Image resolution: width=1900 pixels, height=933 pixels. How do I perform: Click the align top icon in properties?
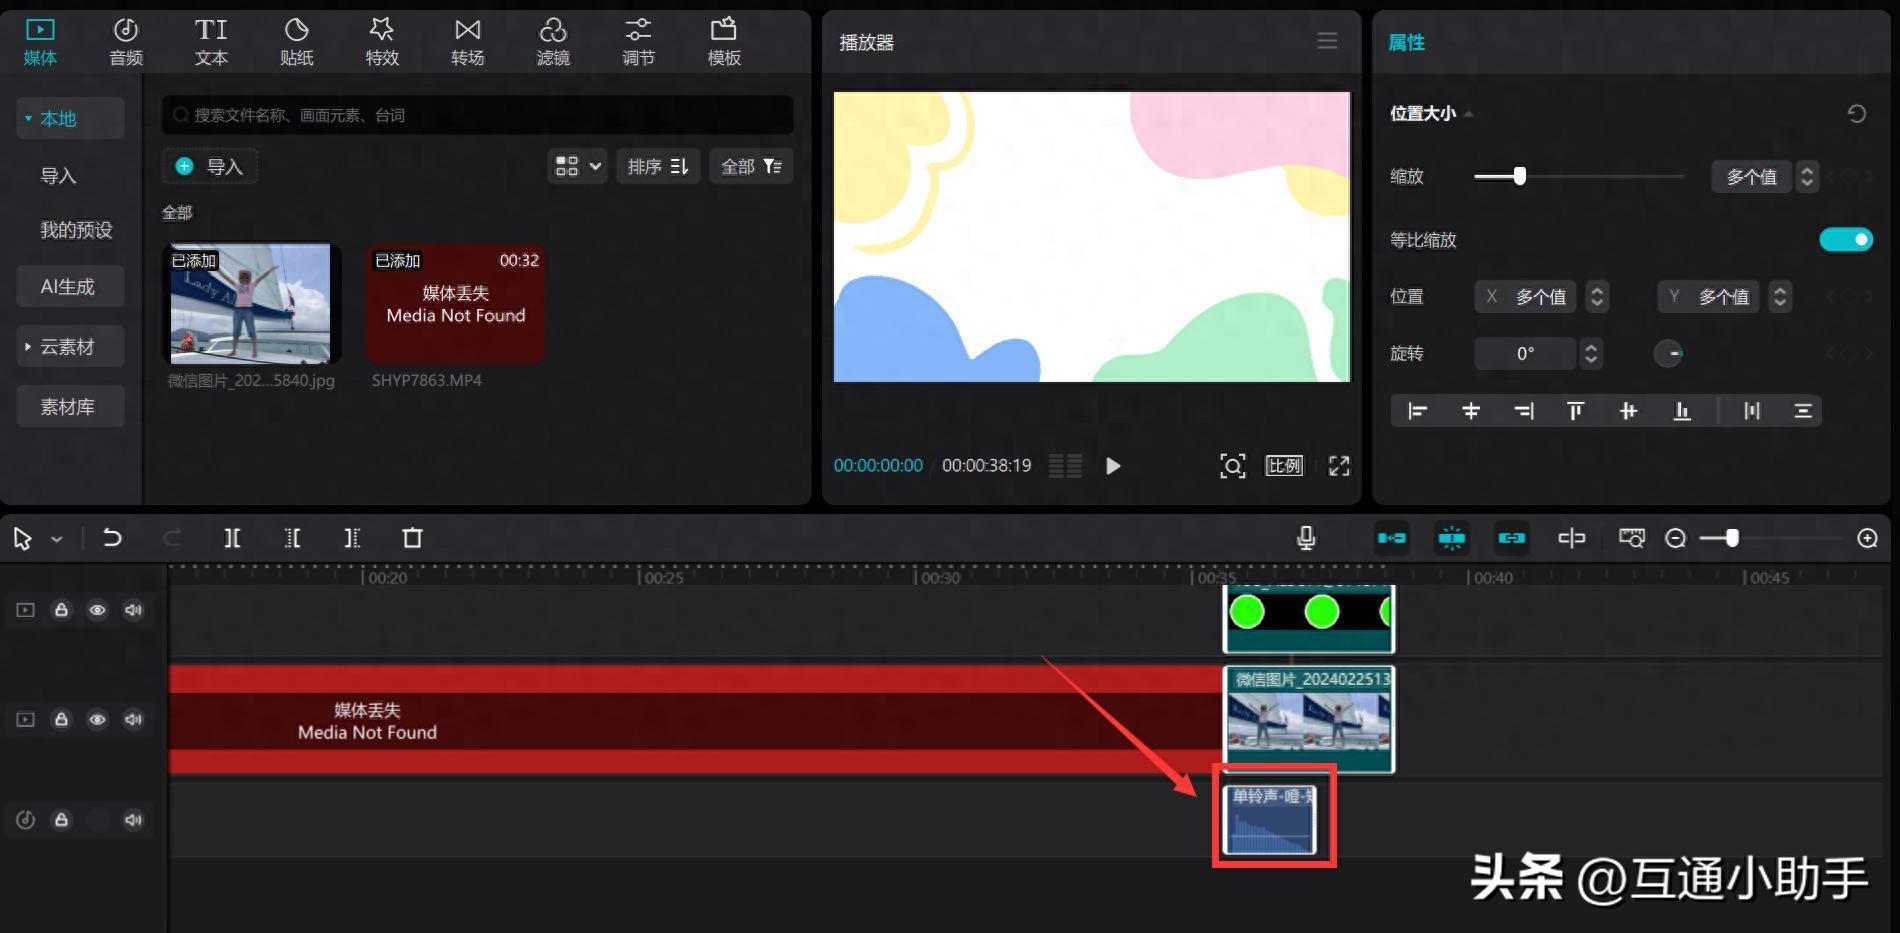click(x=1576, y=411)
